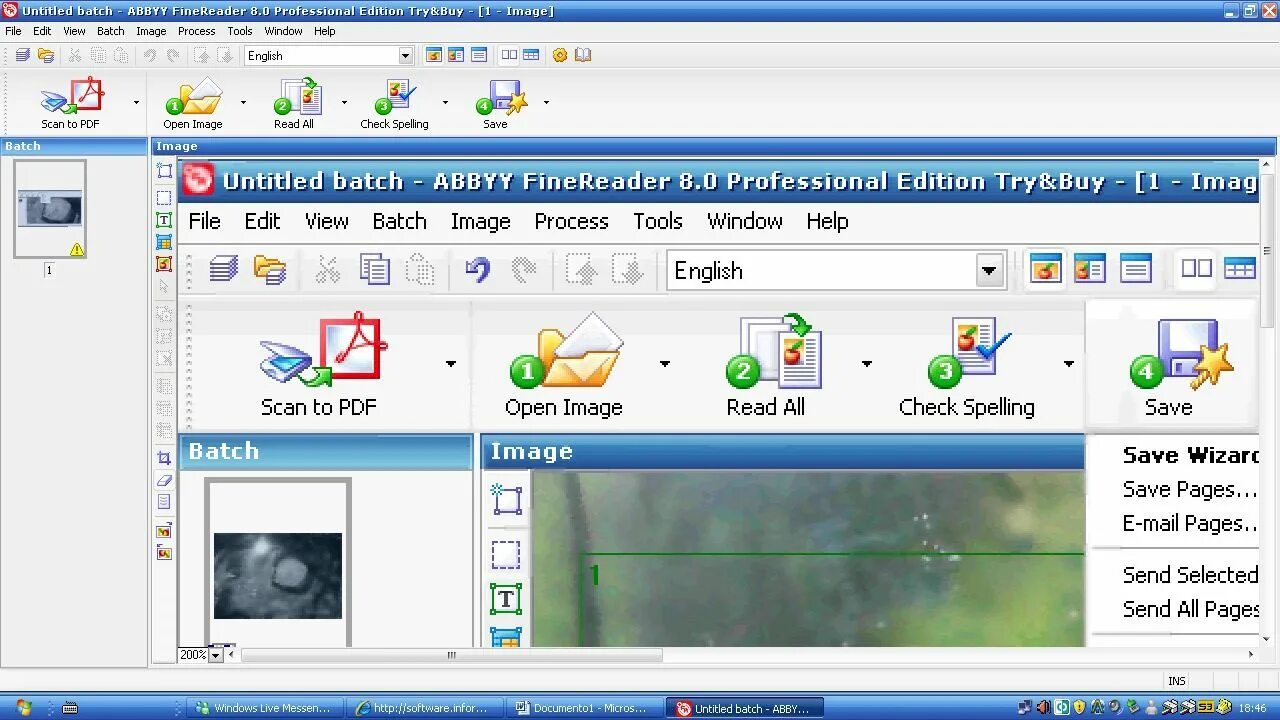Open the View menu
The height and width of the screenshot is (720, 1280).
click(x=74, y=31)
